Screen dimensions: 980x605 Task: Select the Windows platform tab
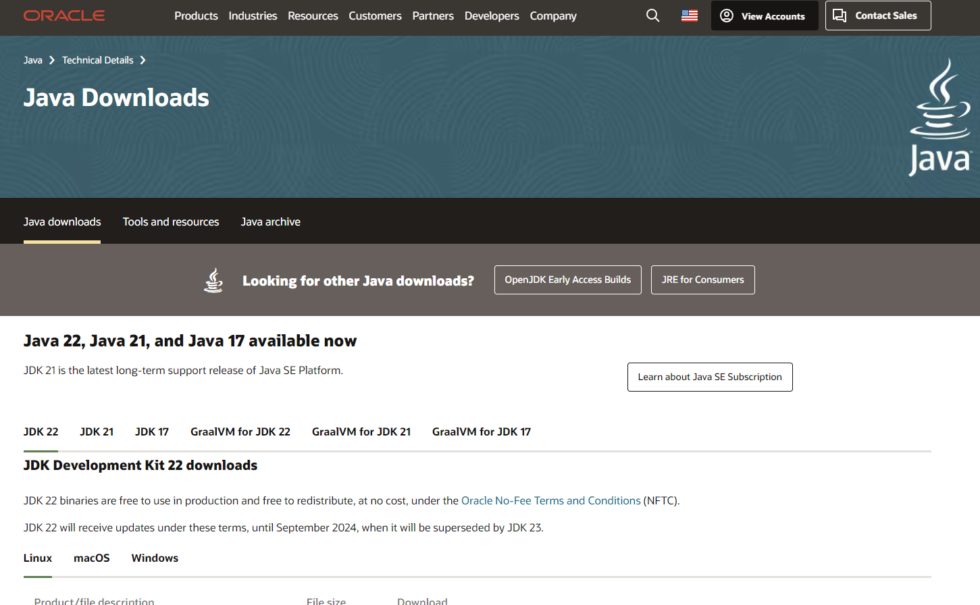pyautogui.click(x=154, y=558)
